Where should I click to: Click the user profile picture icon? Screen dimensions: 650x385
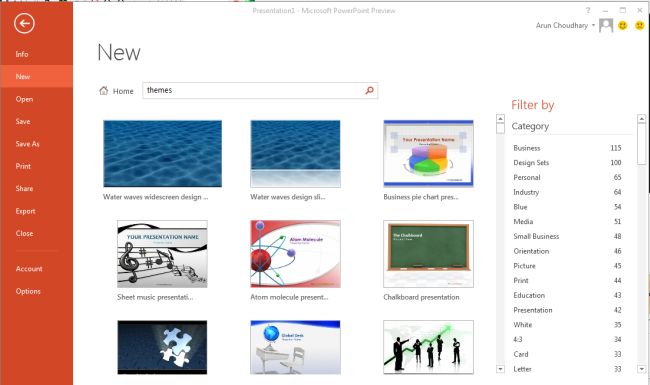(606, 25)
